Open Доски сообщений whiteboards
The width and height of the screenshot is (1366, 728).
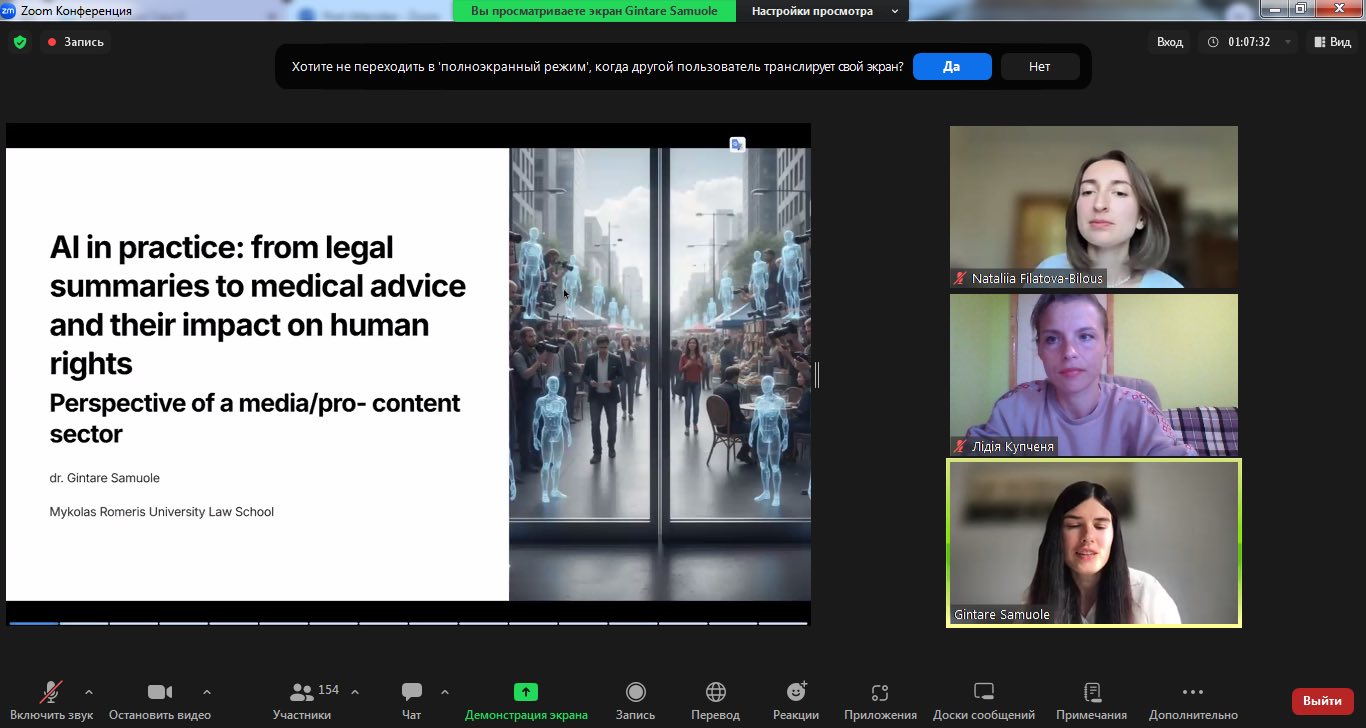pos(983,692)
